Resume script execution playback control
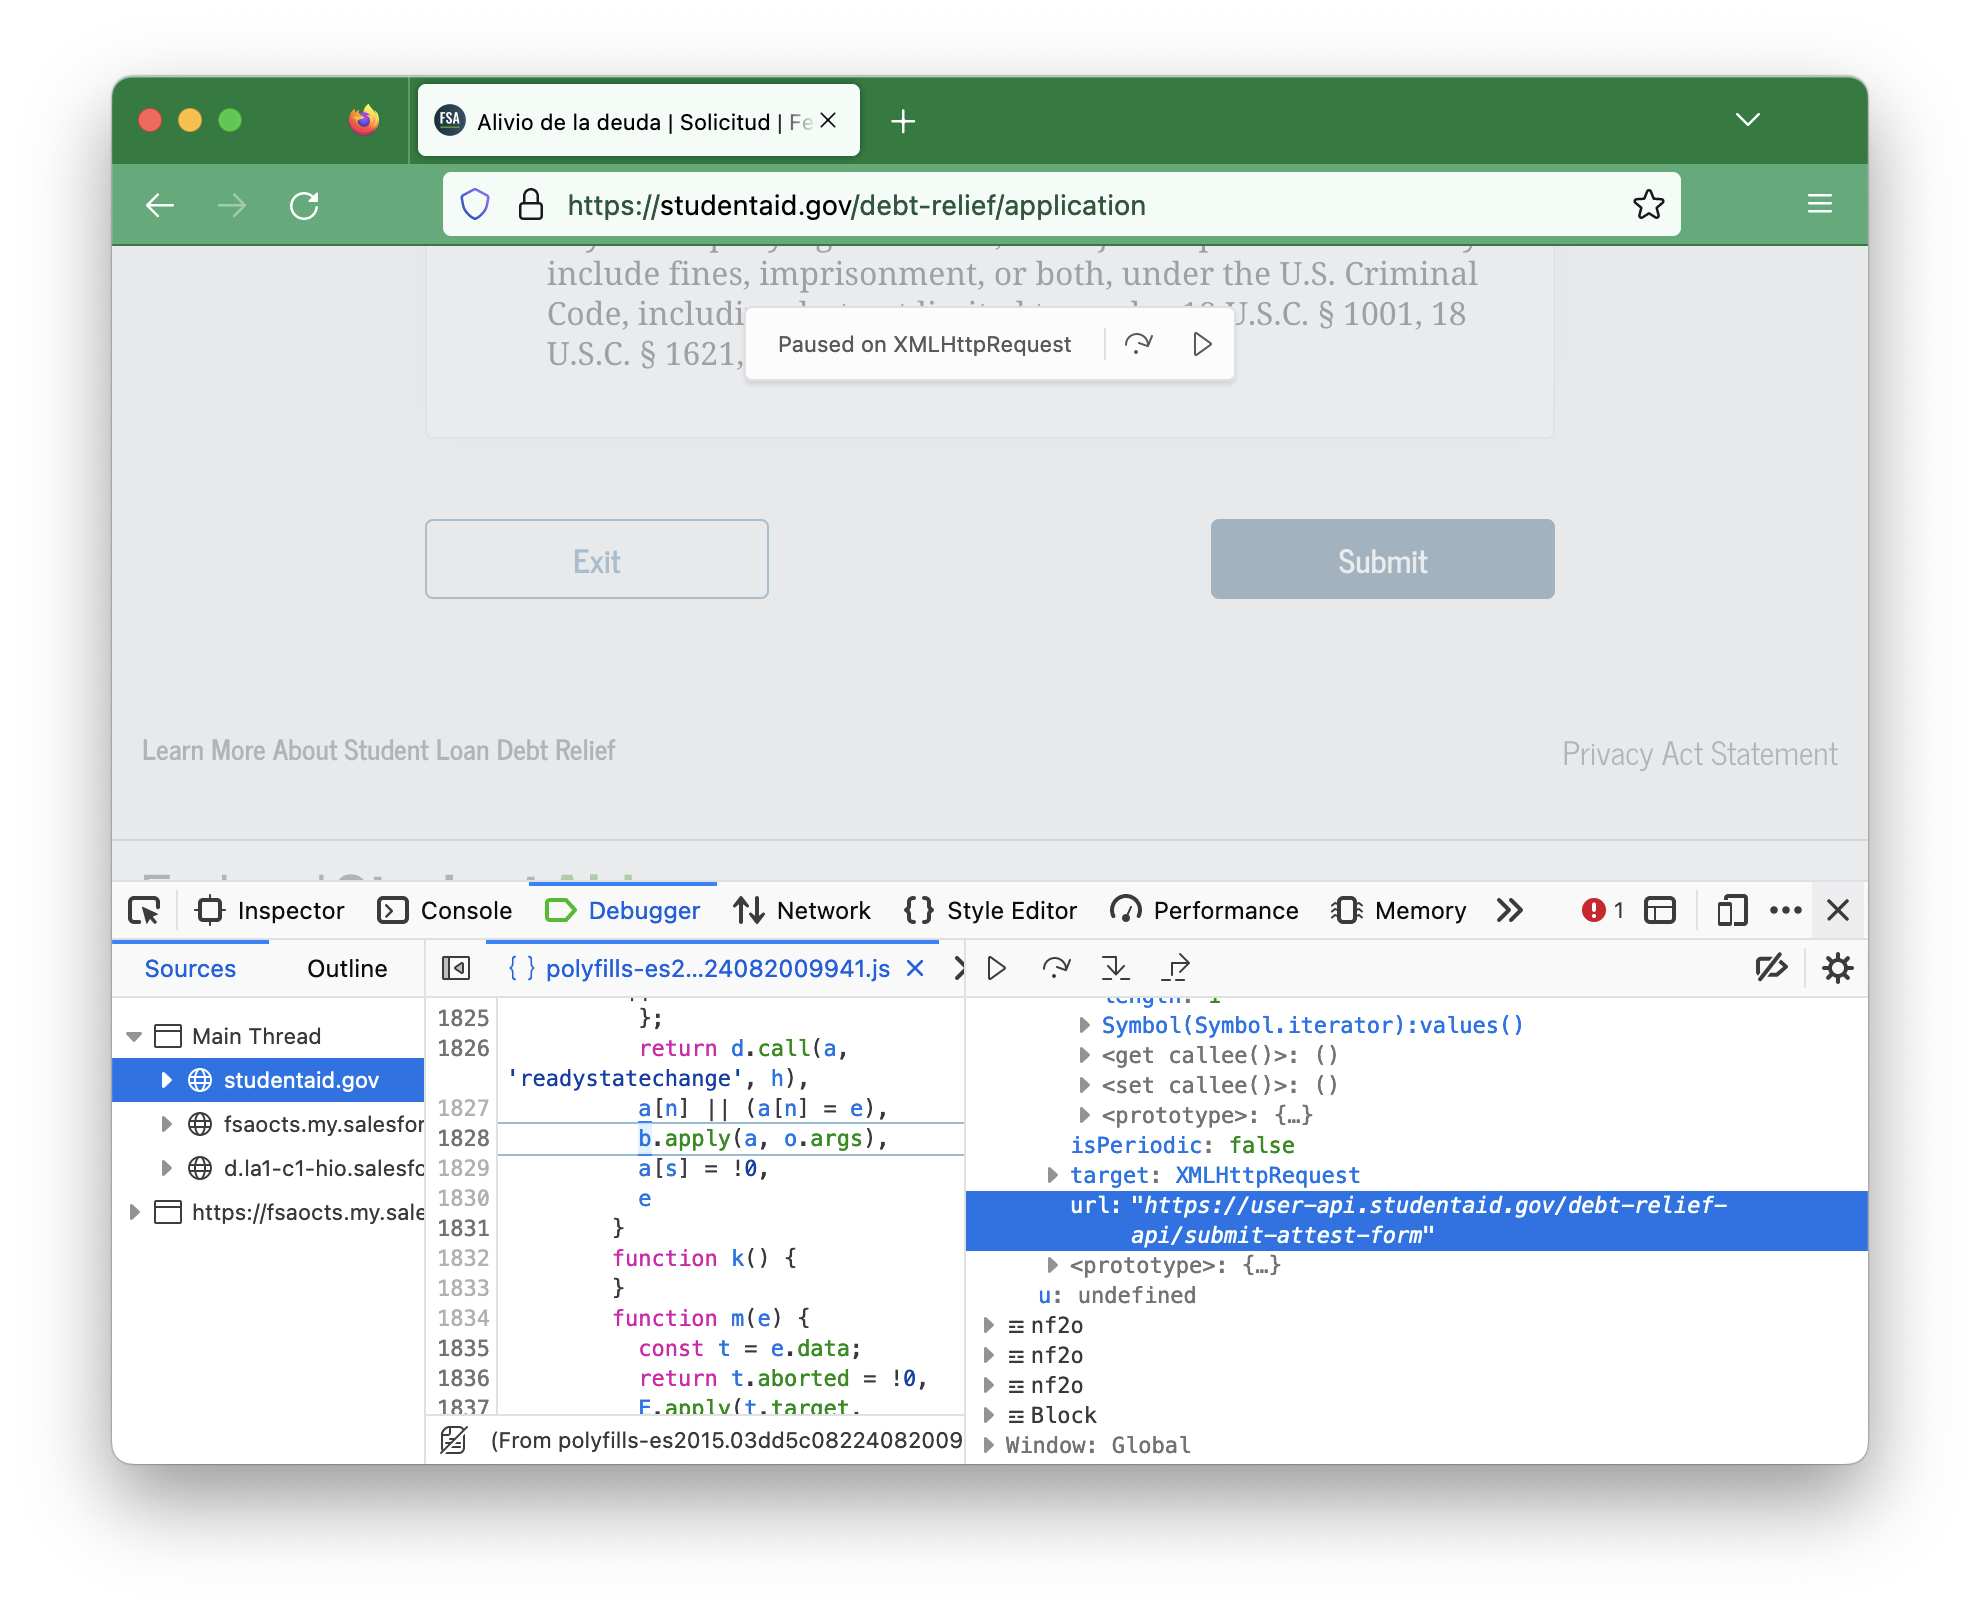The height and width of the screenshot is (1612, 1980). pyautogui.click(x=998, y=967)
